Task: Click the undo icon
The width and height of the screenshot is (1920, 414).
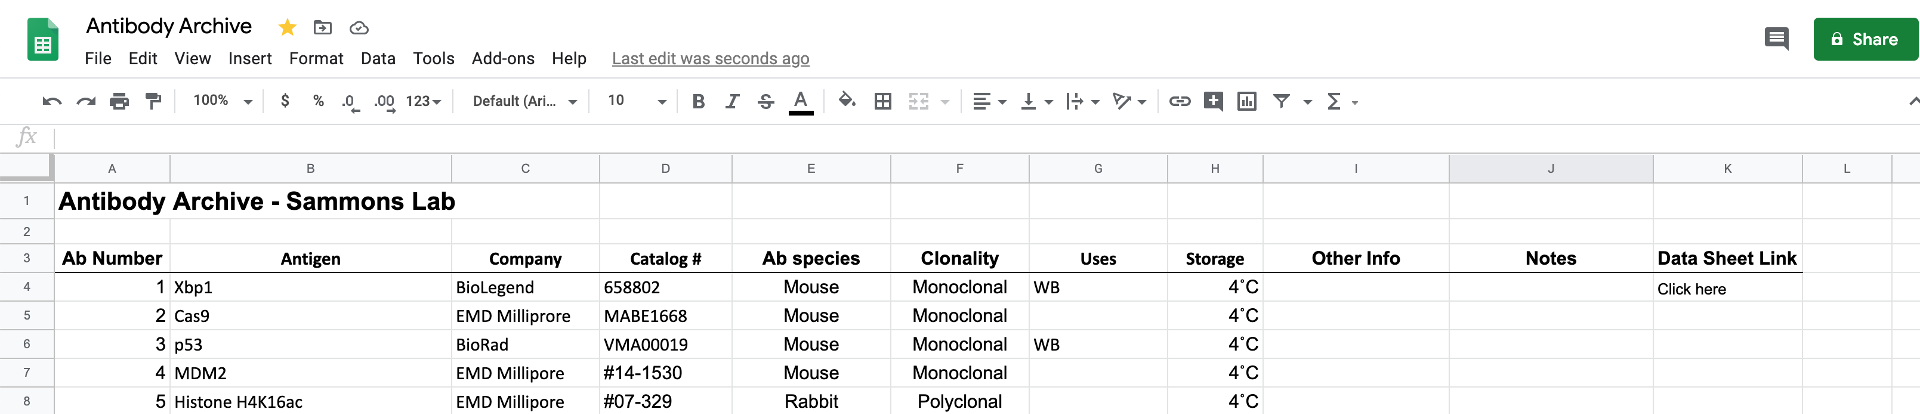Action: click(52, 101)
